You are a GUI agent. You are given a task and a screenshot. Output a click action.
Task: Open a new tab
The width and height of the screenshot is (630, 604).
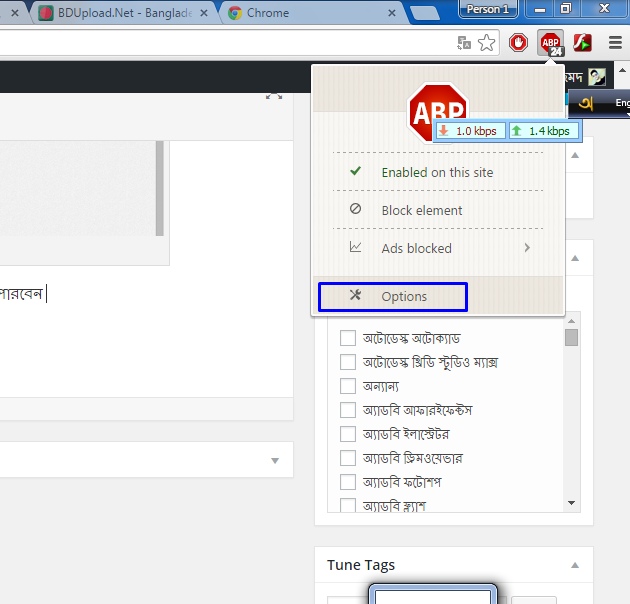pos(425,13)
